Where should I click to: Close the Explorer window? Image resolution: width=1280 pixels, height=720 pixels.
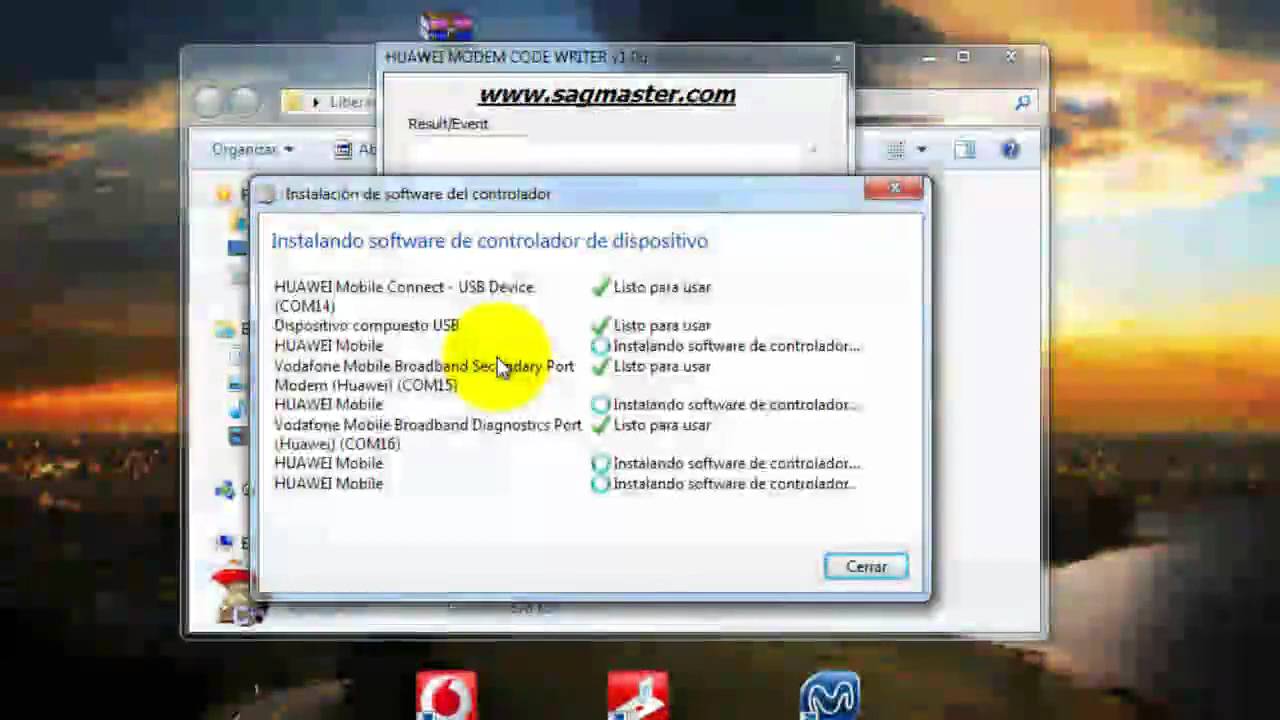(x=1010, y=58)
